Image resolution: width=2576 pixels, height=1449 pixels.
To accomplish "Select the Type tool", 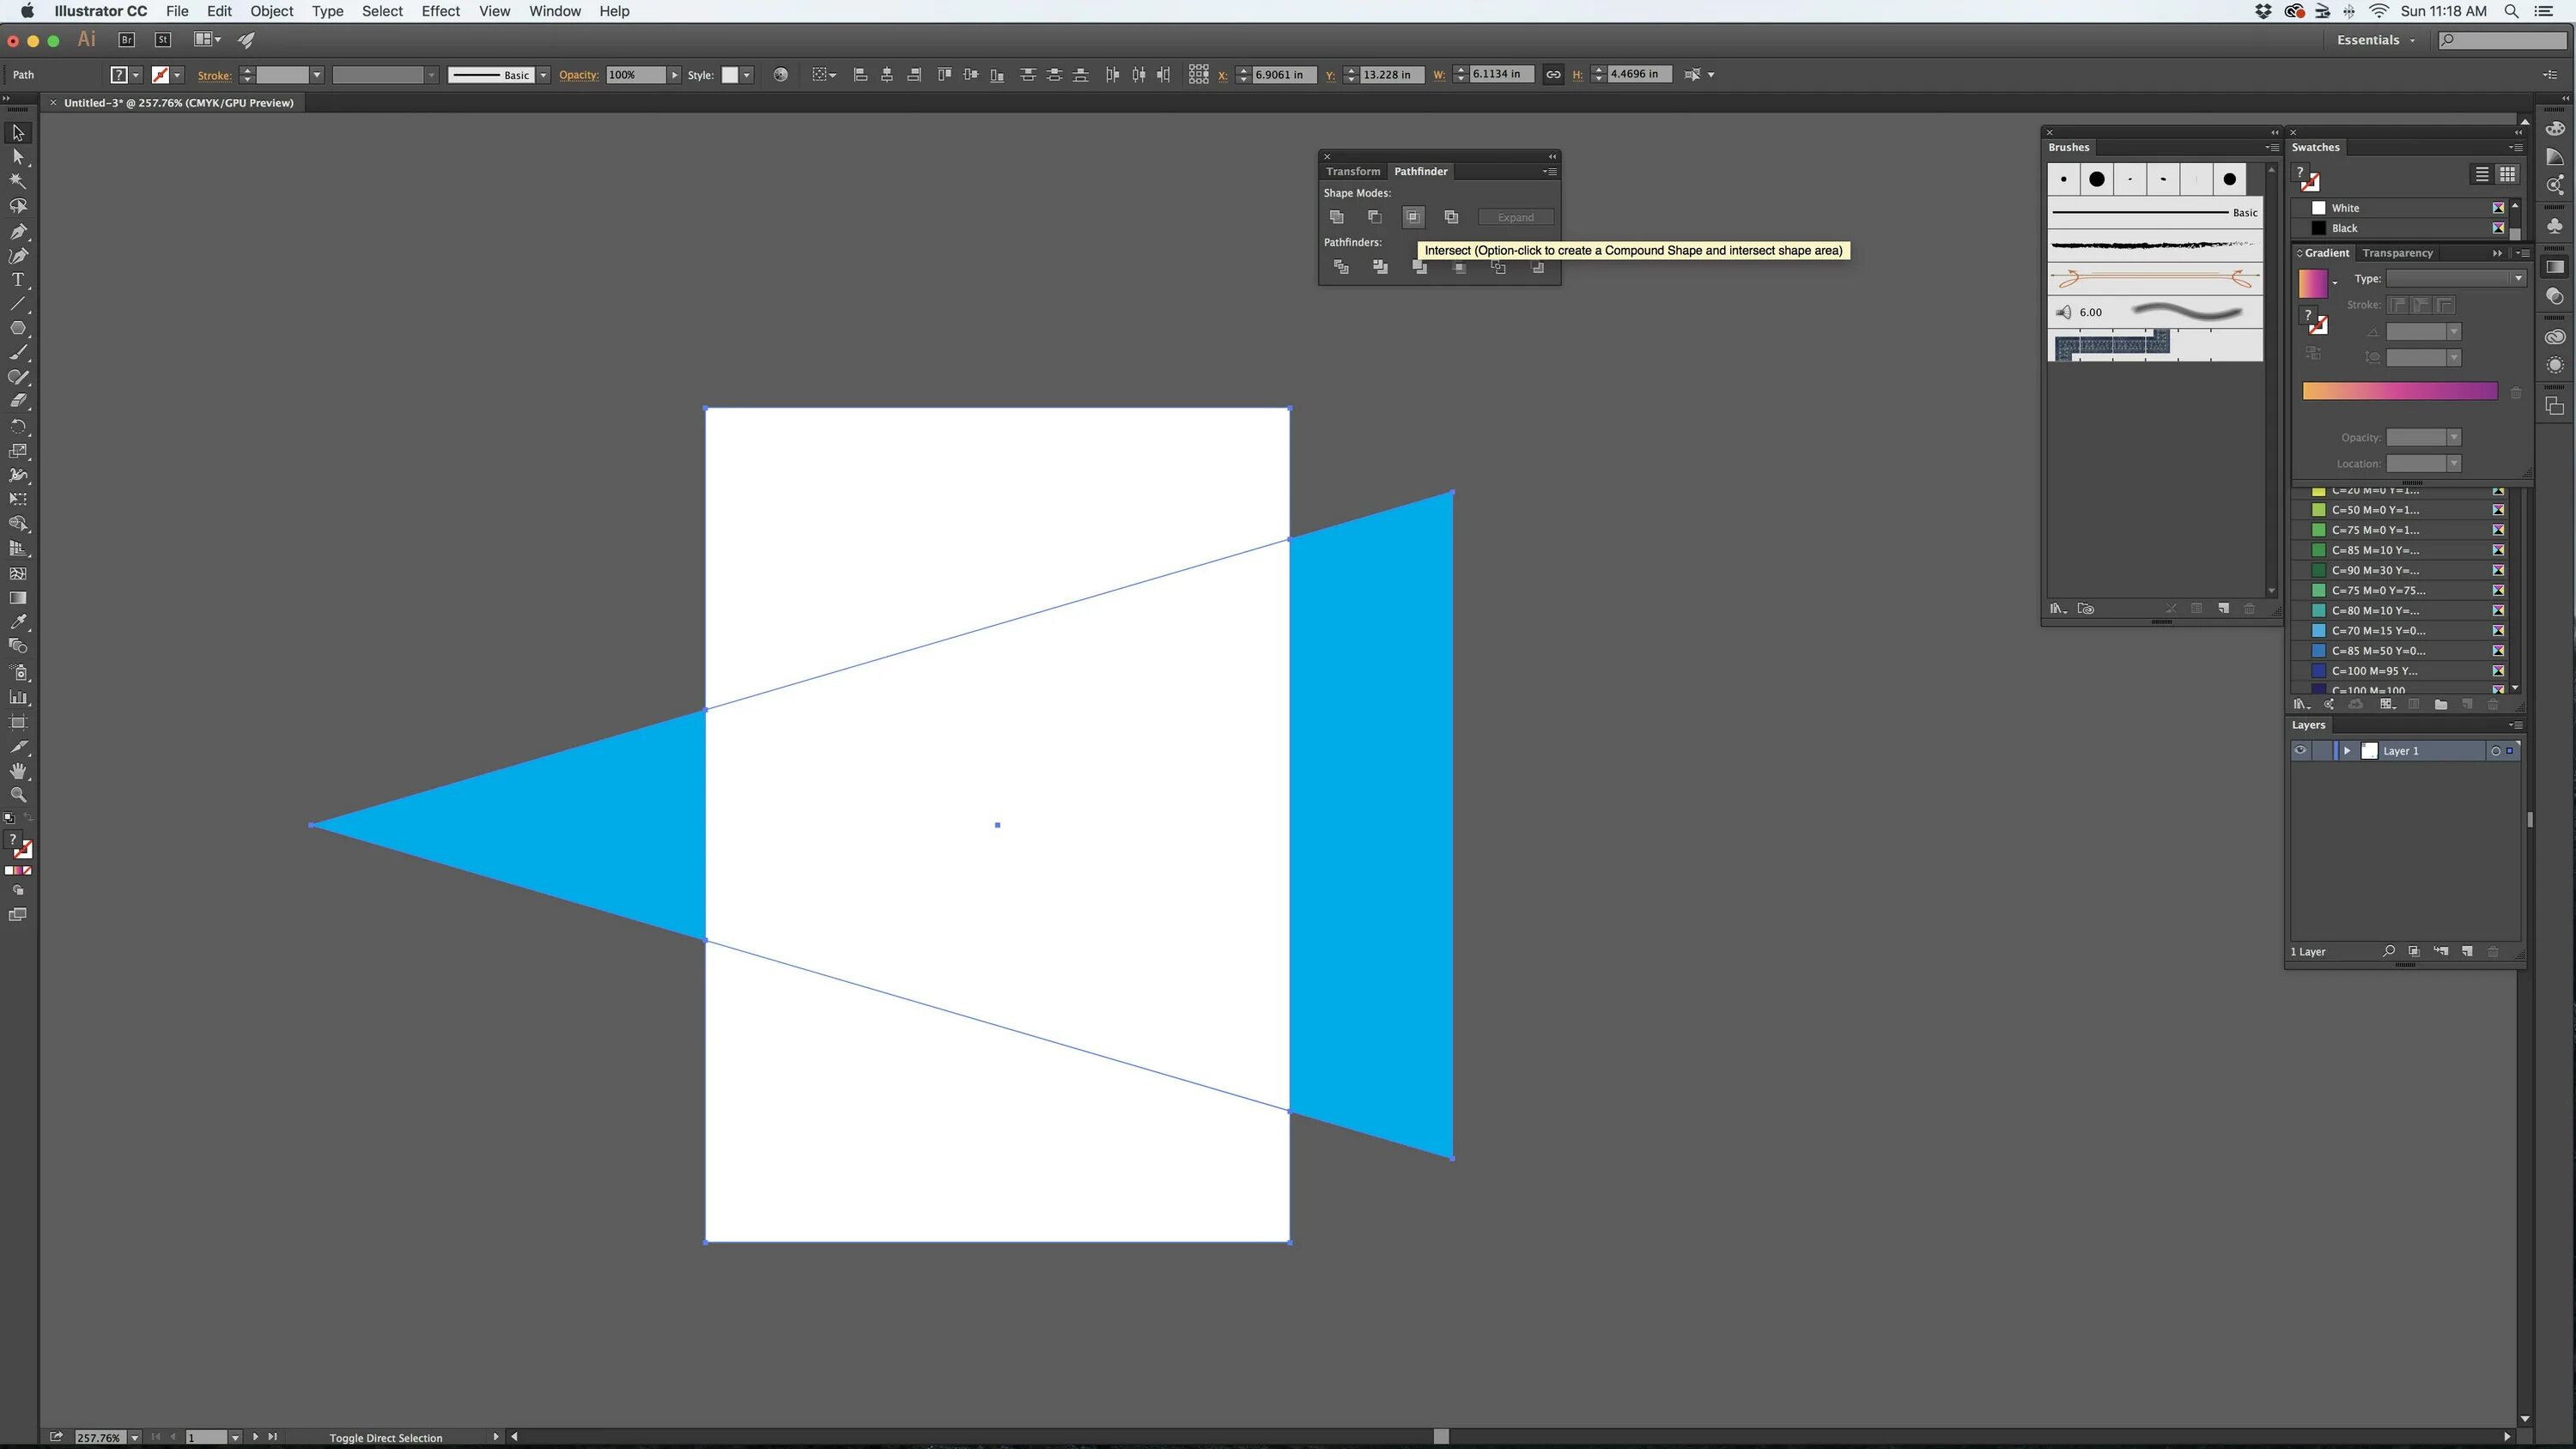I will coord(18,280).
